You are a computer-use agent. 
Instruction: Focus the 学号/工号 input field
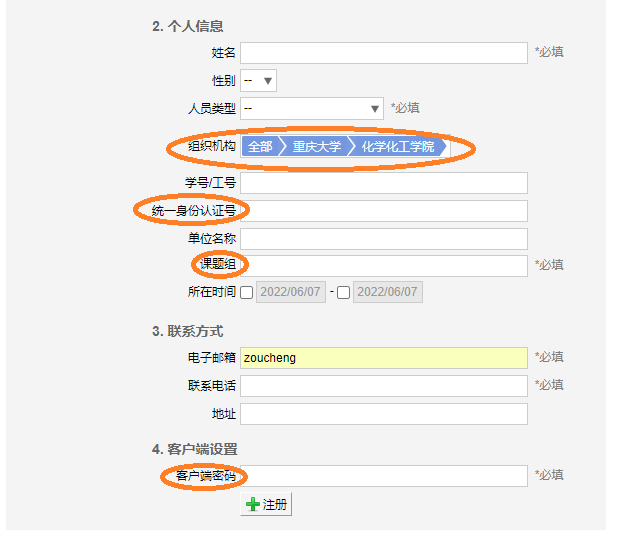[384, 183]
